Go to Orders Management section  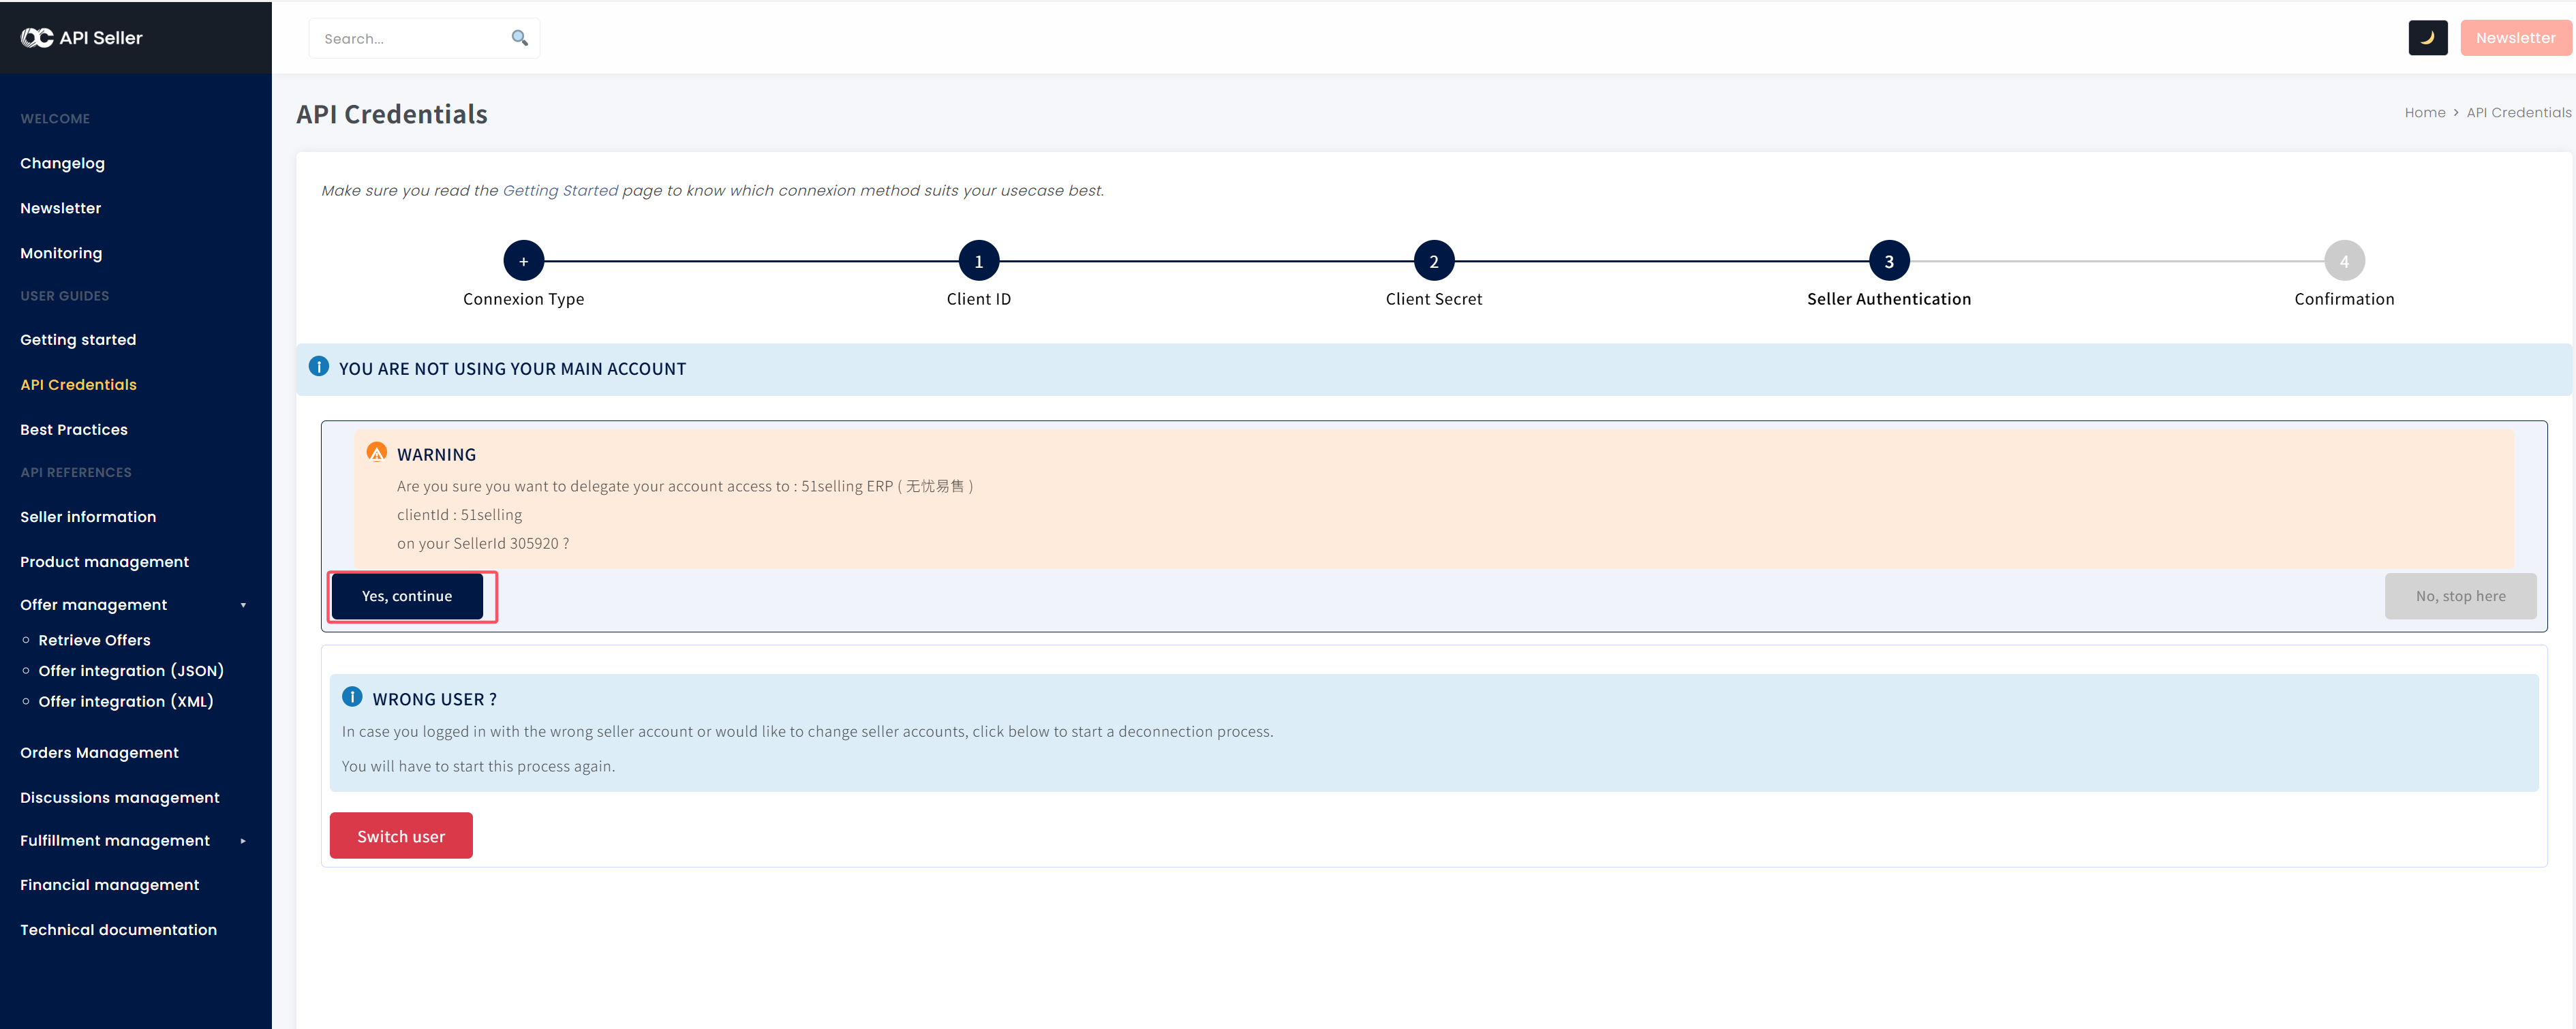point(99,752)
